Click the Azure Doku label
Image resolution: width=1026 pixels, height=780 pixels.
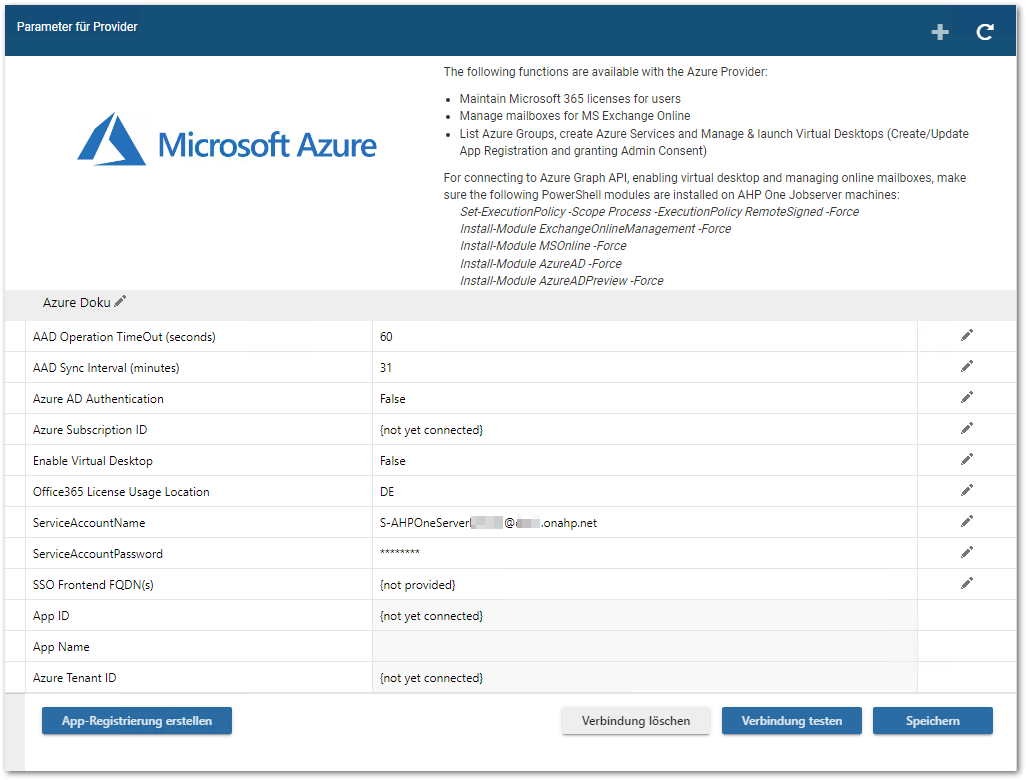(x=77, y=302)
